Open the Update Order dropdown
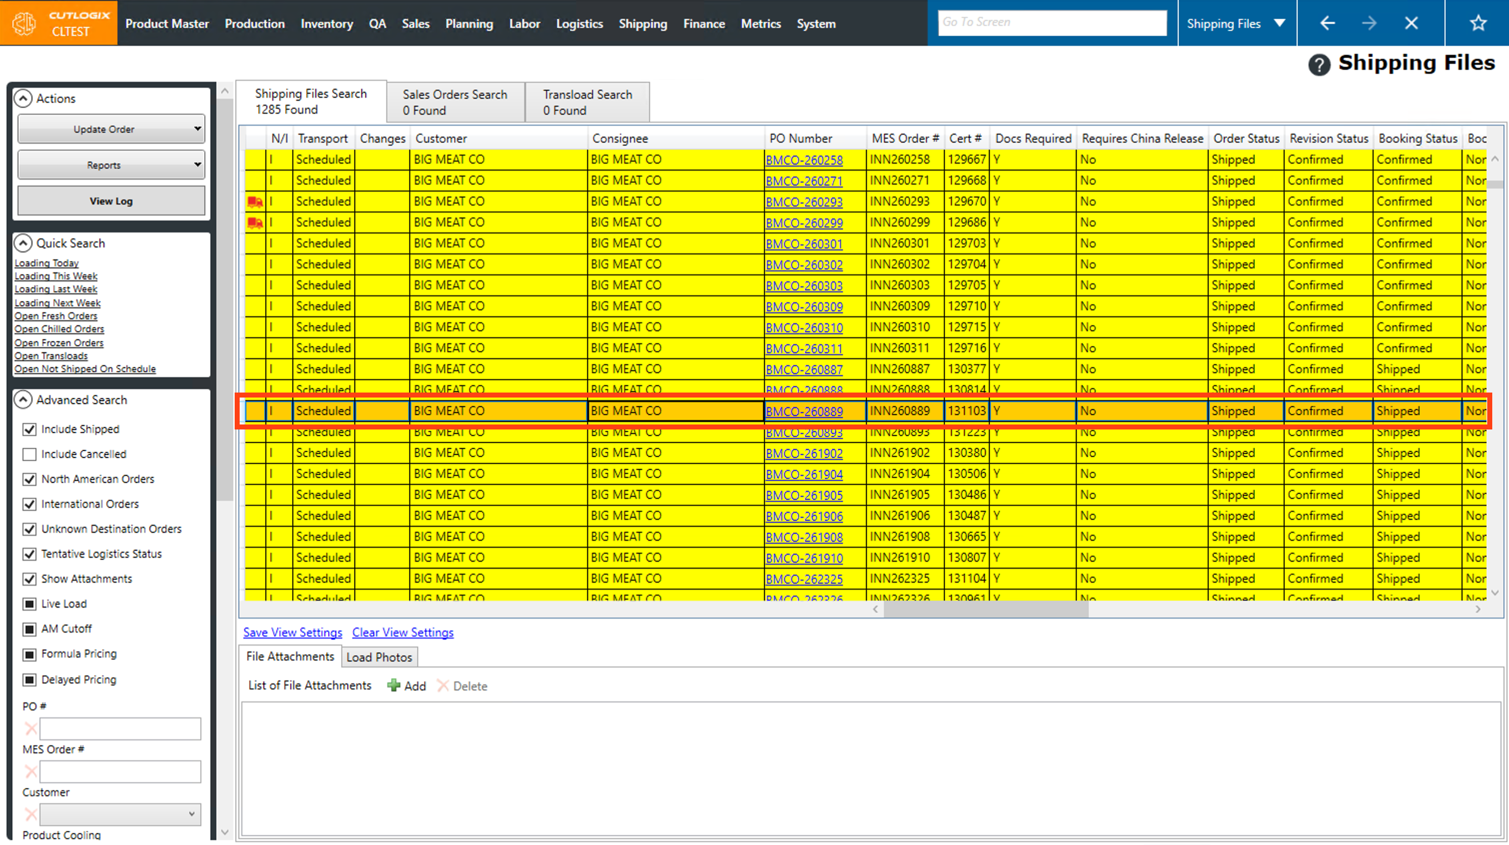 pos(111,129)
